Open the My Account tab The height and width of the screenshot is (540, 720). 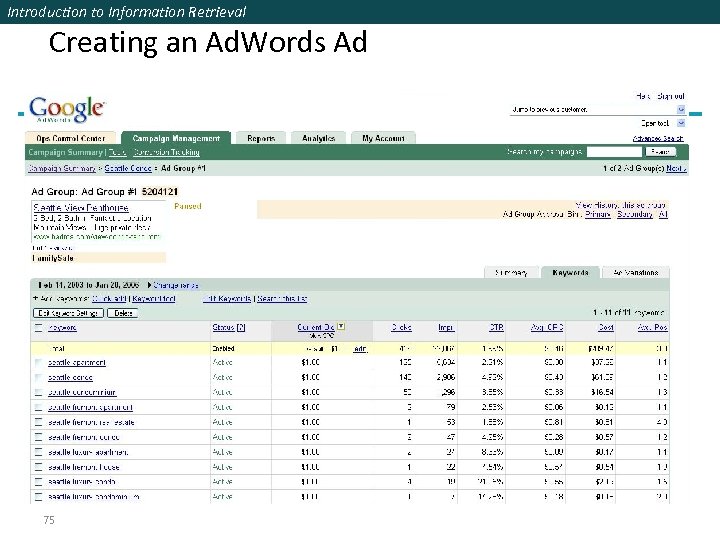(x=383, y=138)
